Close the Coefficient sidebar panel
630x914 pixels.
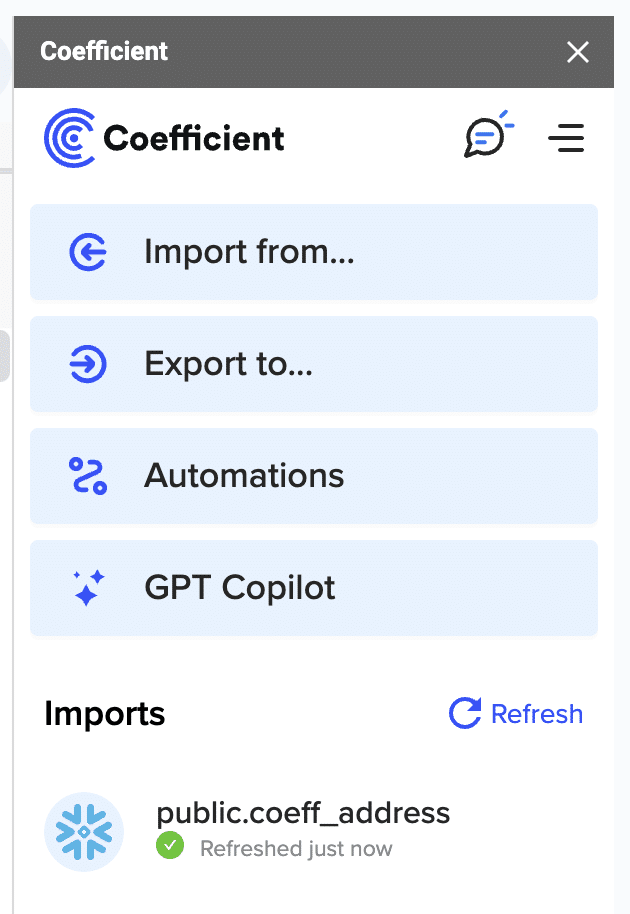click(578, 52)
